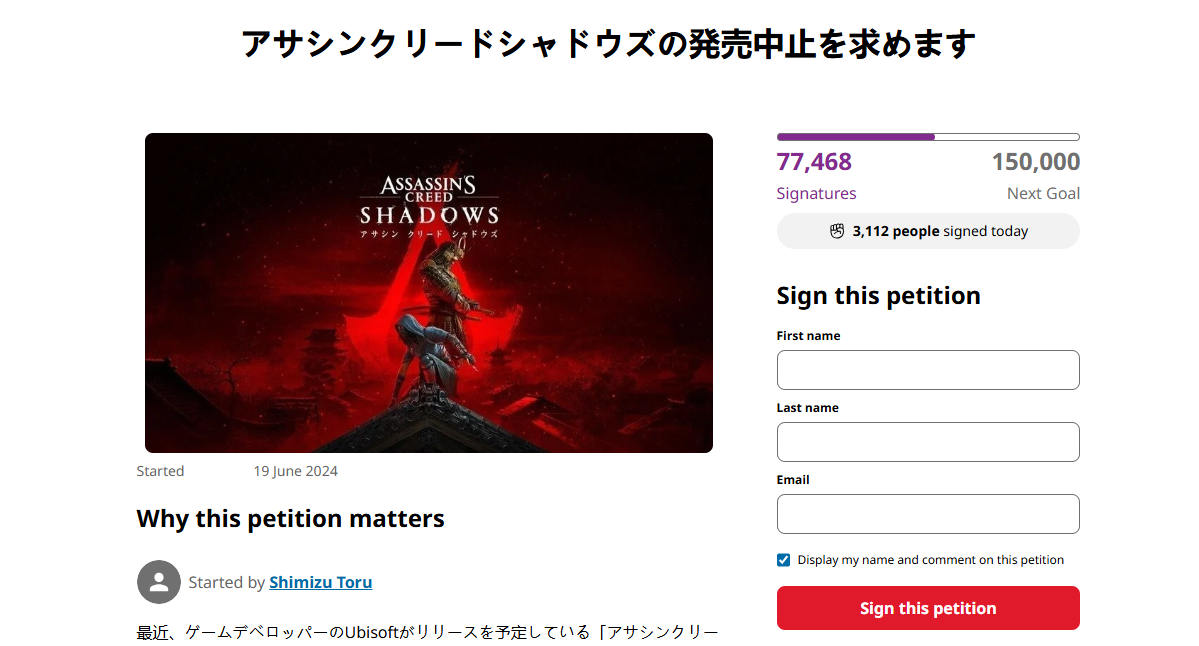Click the 77,468 signatures count

click(814, 162)
